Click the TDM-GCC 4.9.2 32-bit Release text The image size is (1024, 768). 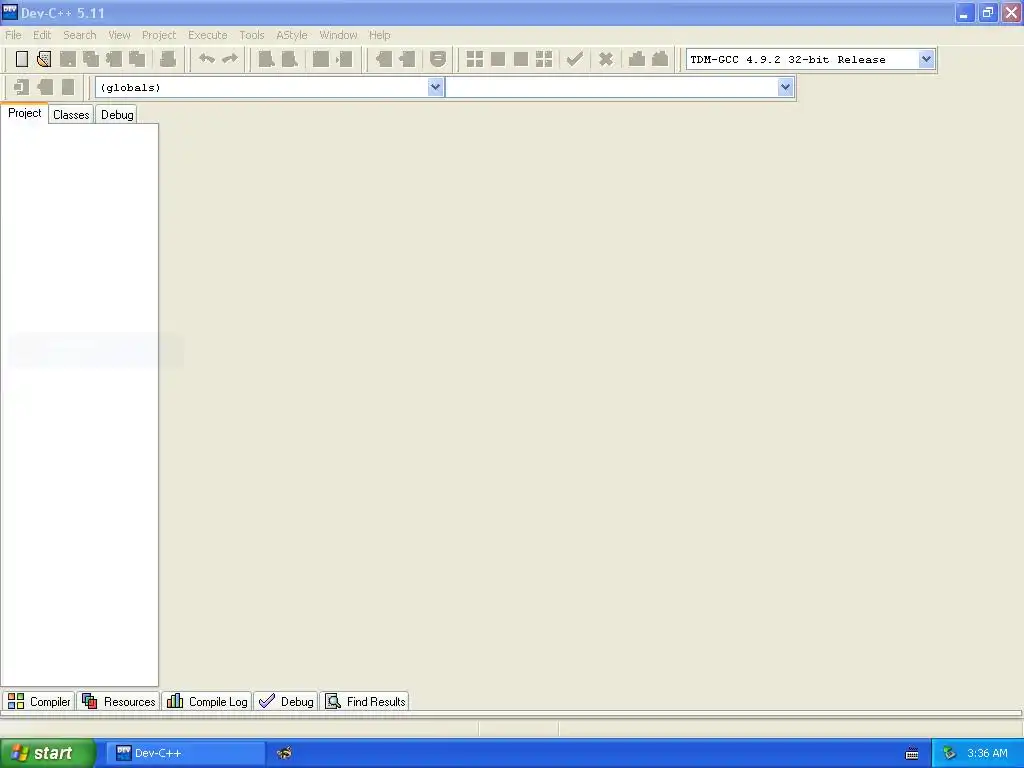click(788, 59)
